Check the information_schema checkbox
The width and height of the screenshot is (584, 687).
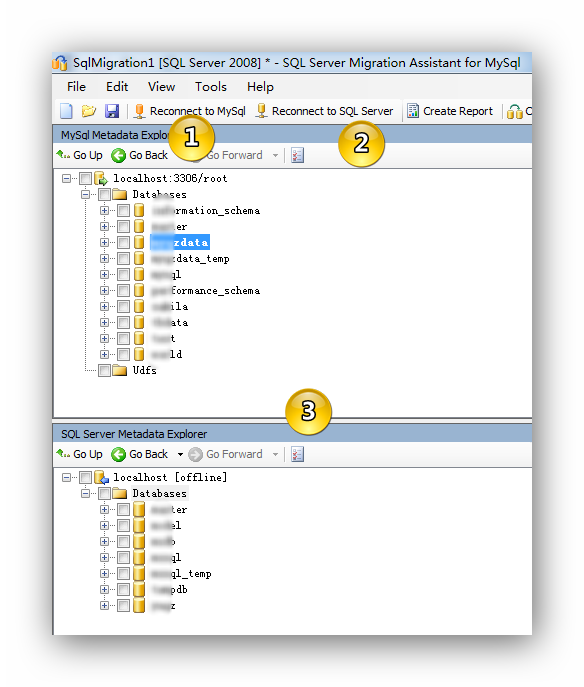coord(124,210)
